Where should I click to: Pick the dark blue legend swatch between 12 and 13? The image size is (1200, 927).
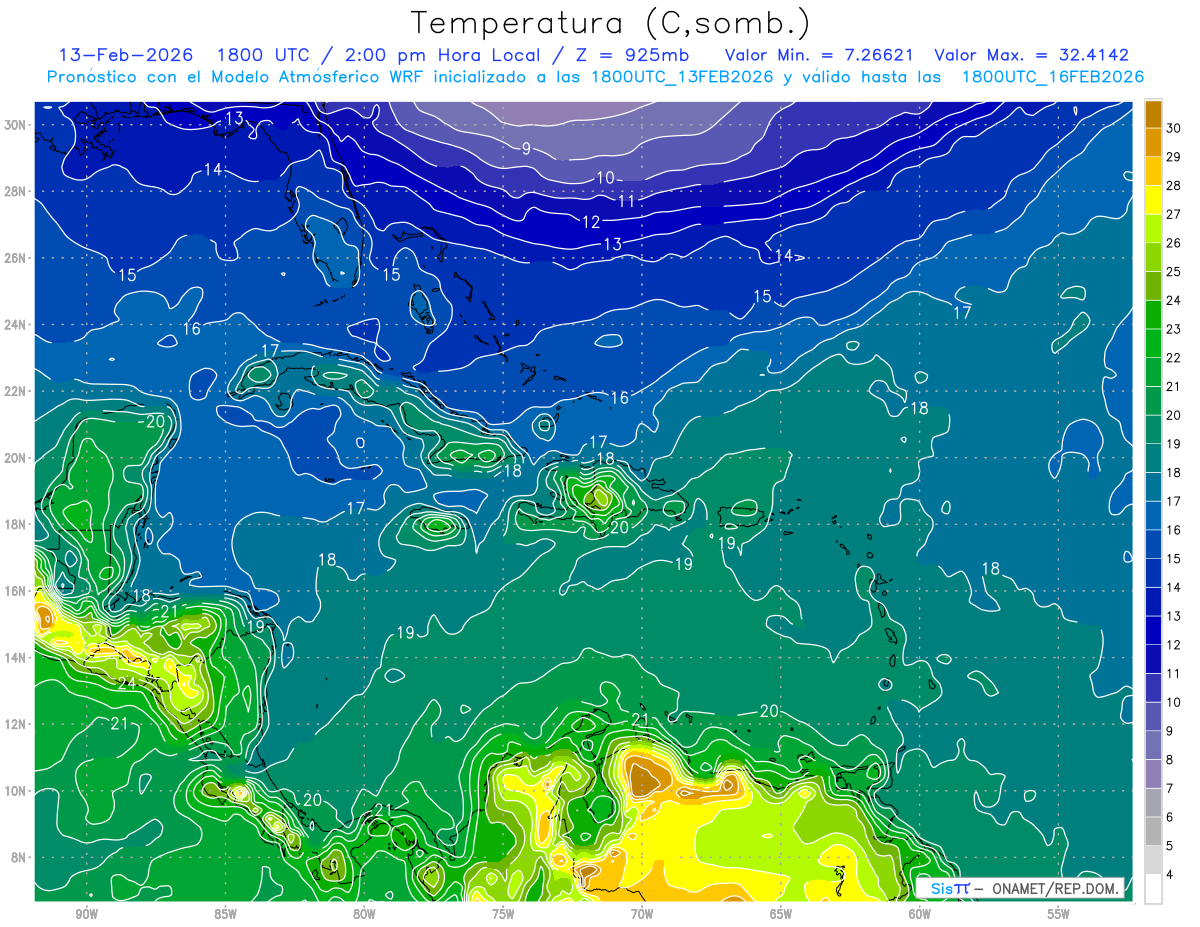pos(1154,631)
